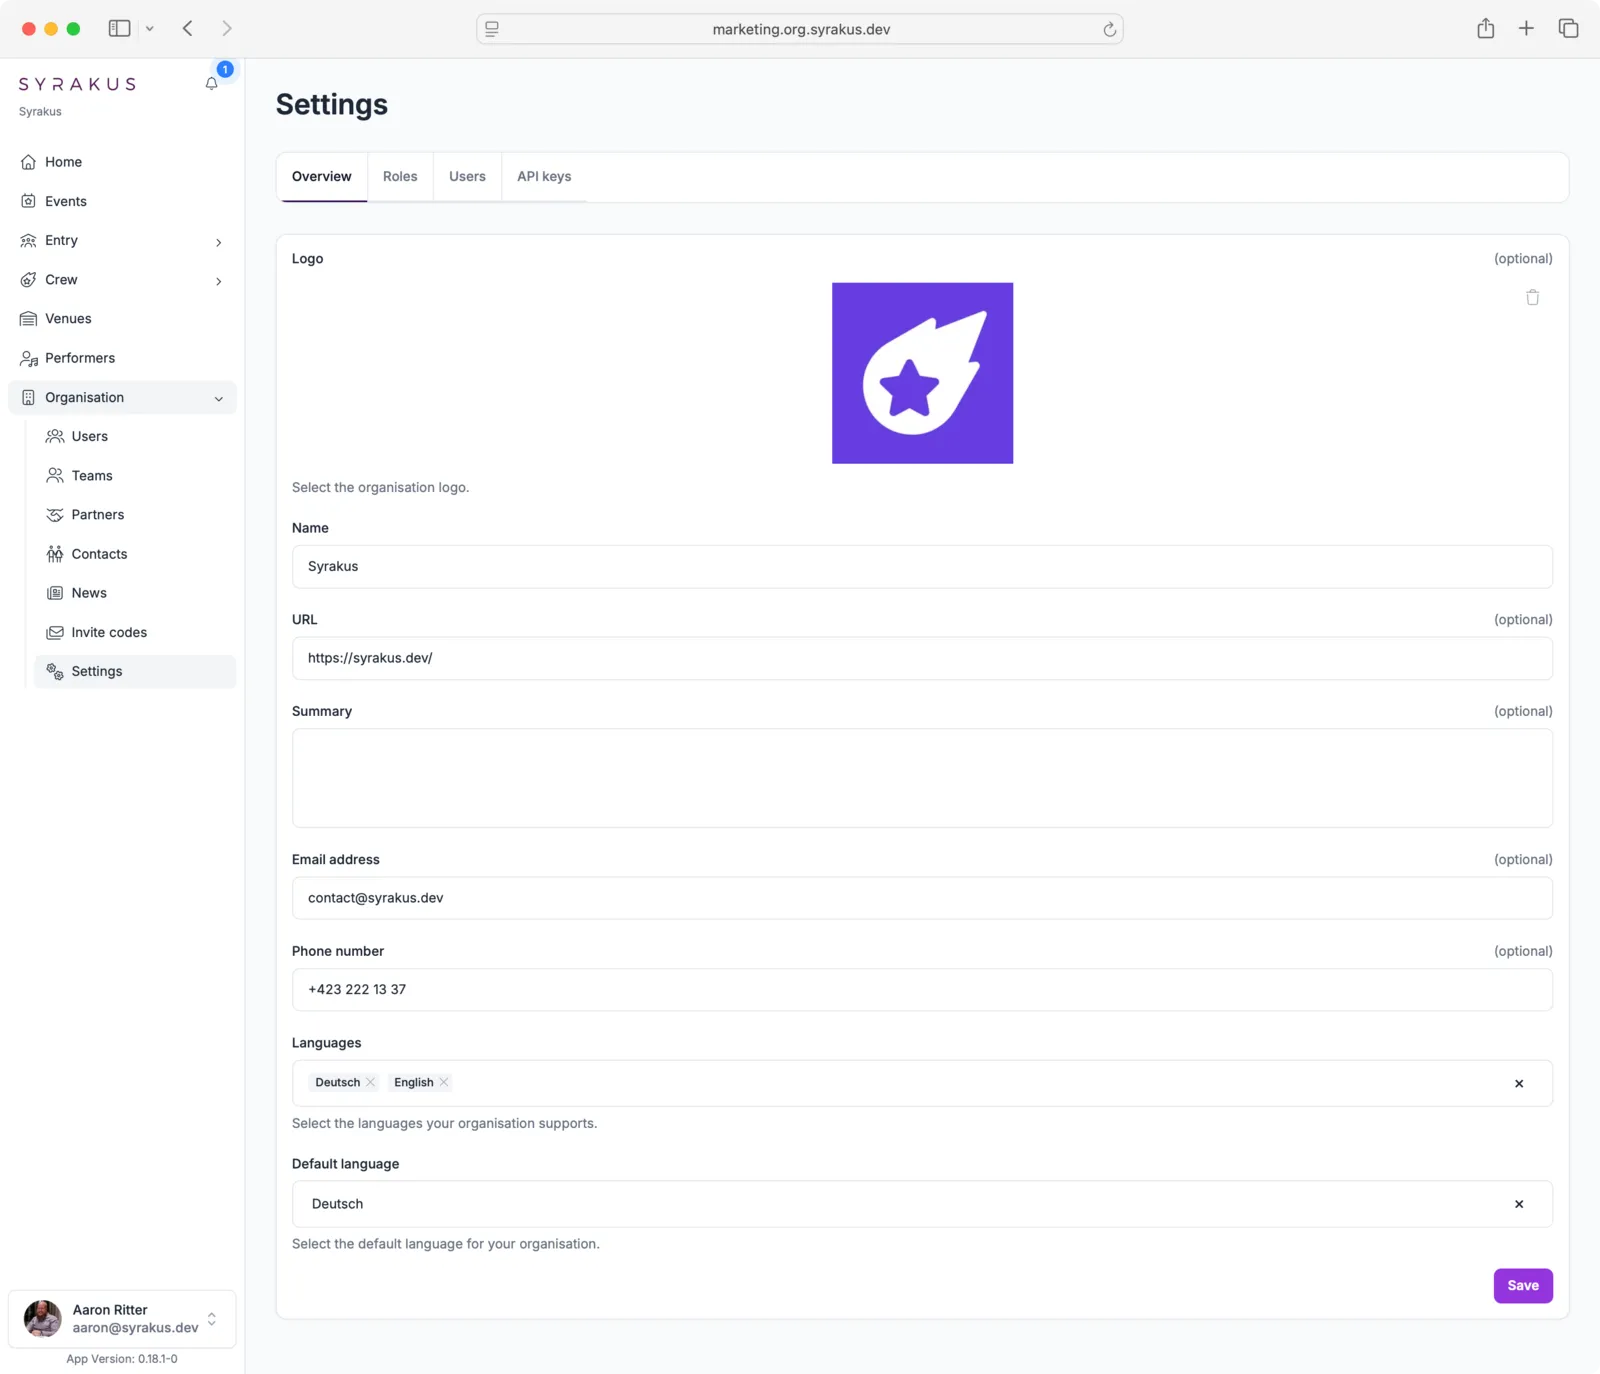The width and height of the screenshot is (1600, 1374).
Task: Open the Teams section under Organisation
Action: click(91, 475)
